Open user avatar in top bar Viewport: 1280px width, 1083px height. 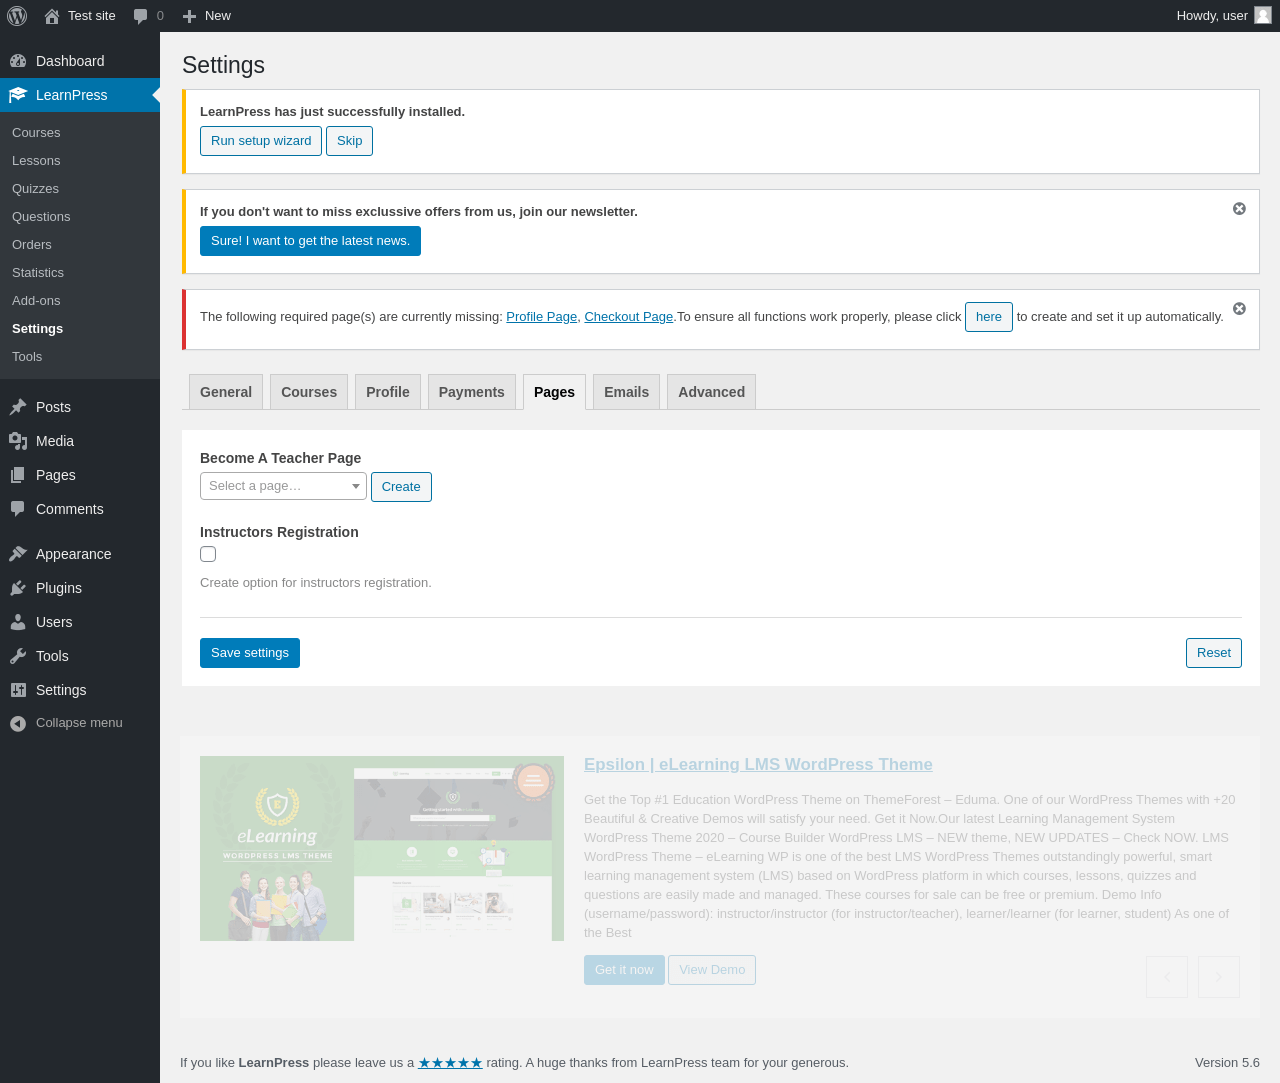(x=1263, y=15)
